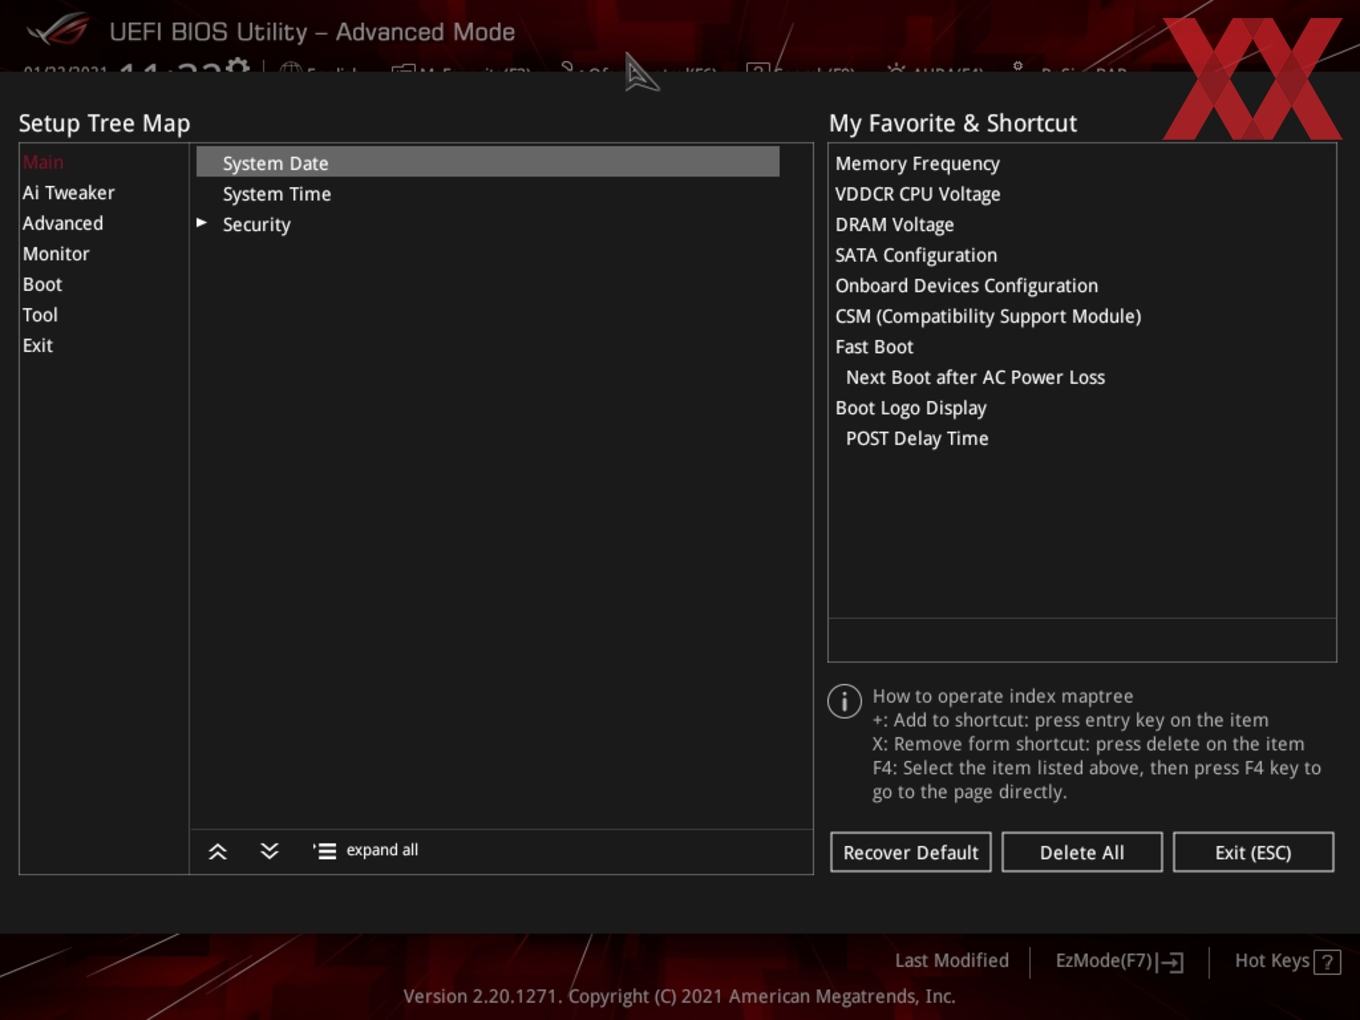Screen dimensions: 1360x1020
Task: Select Main in Setup Tree Map
Action: [x=43, y=162]
